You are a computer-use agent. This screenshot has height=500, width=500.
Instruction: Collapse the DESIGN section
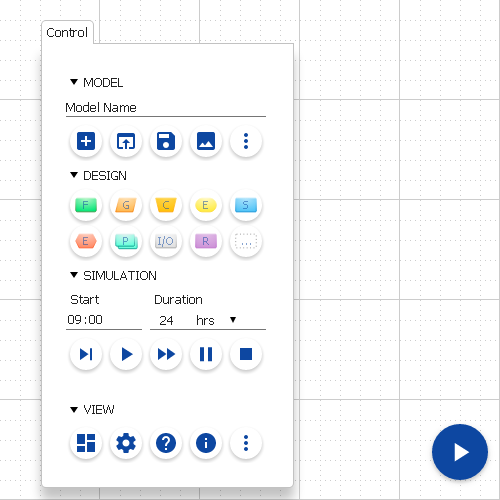click(x=74, y=175)
